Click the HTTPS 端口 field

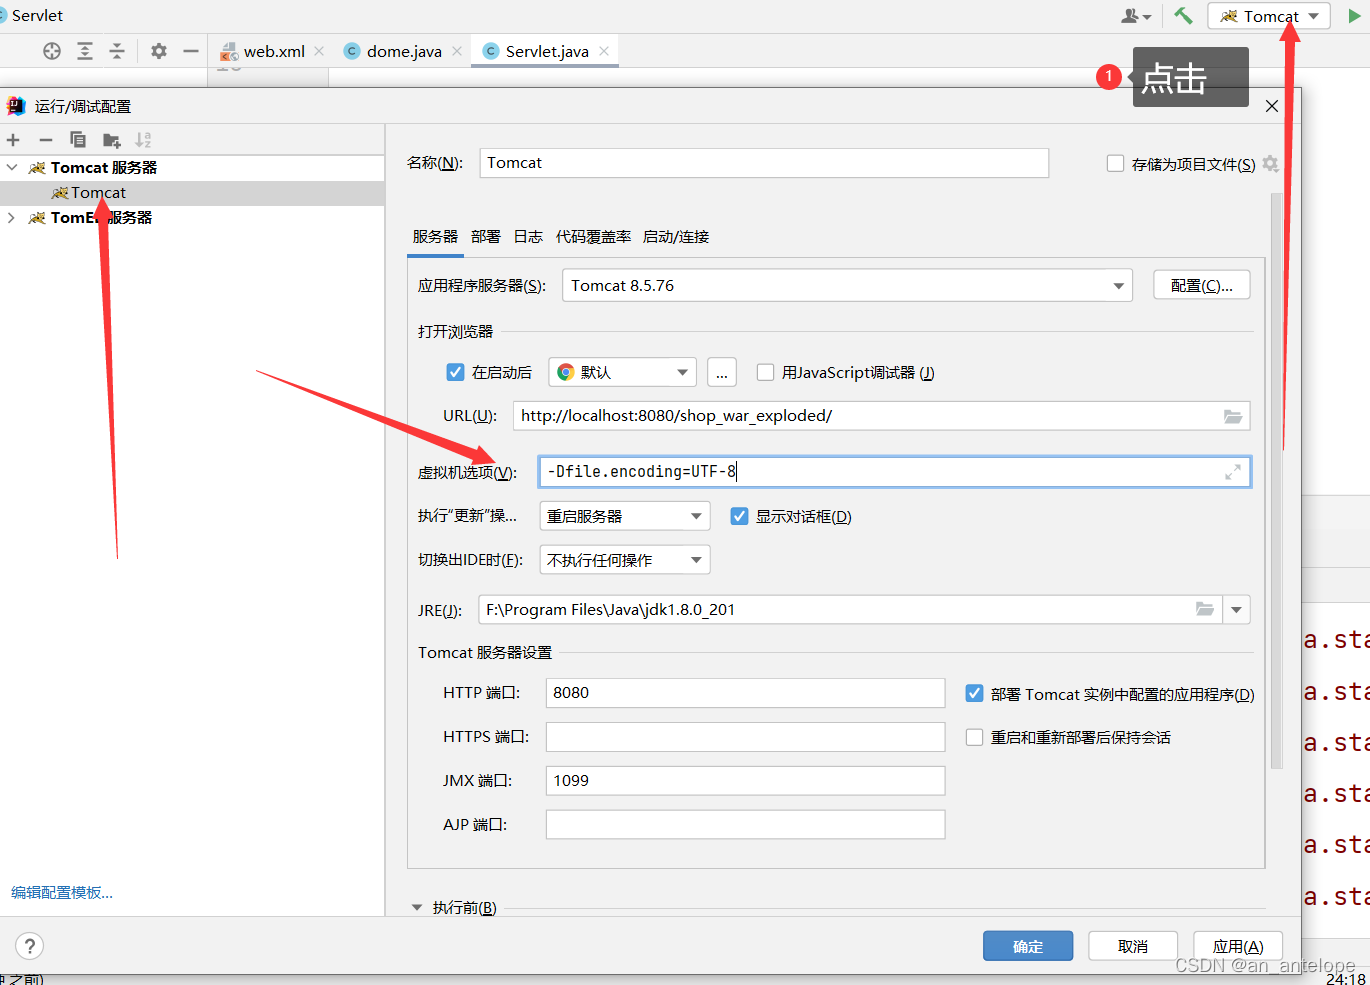745,737
